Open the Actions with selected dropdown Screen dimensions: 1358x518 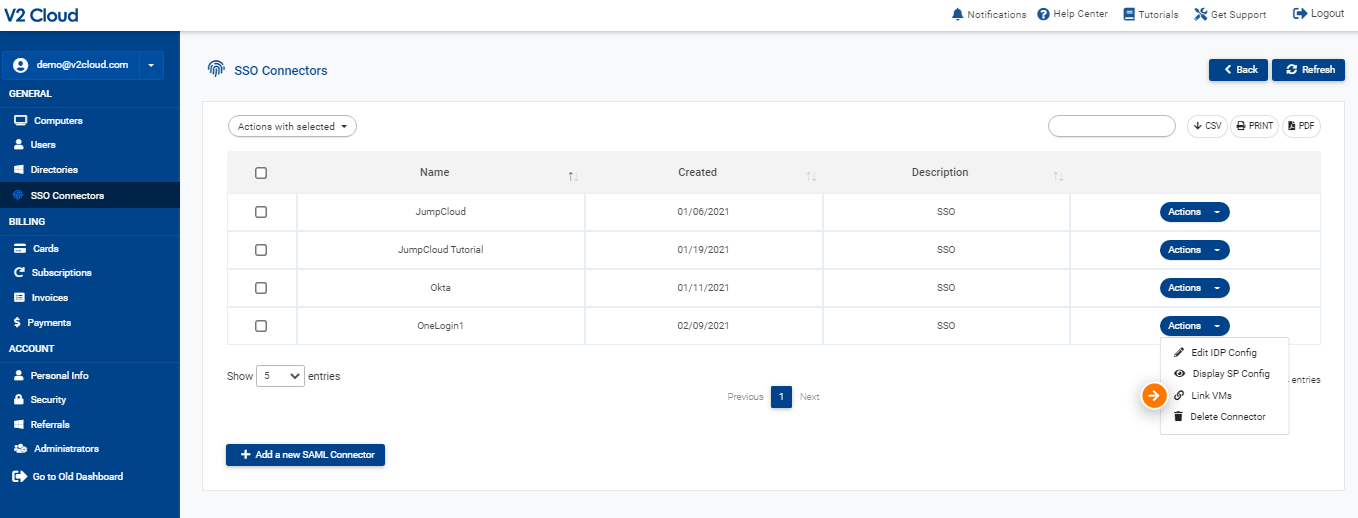pos(292,127)
